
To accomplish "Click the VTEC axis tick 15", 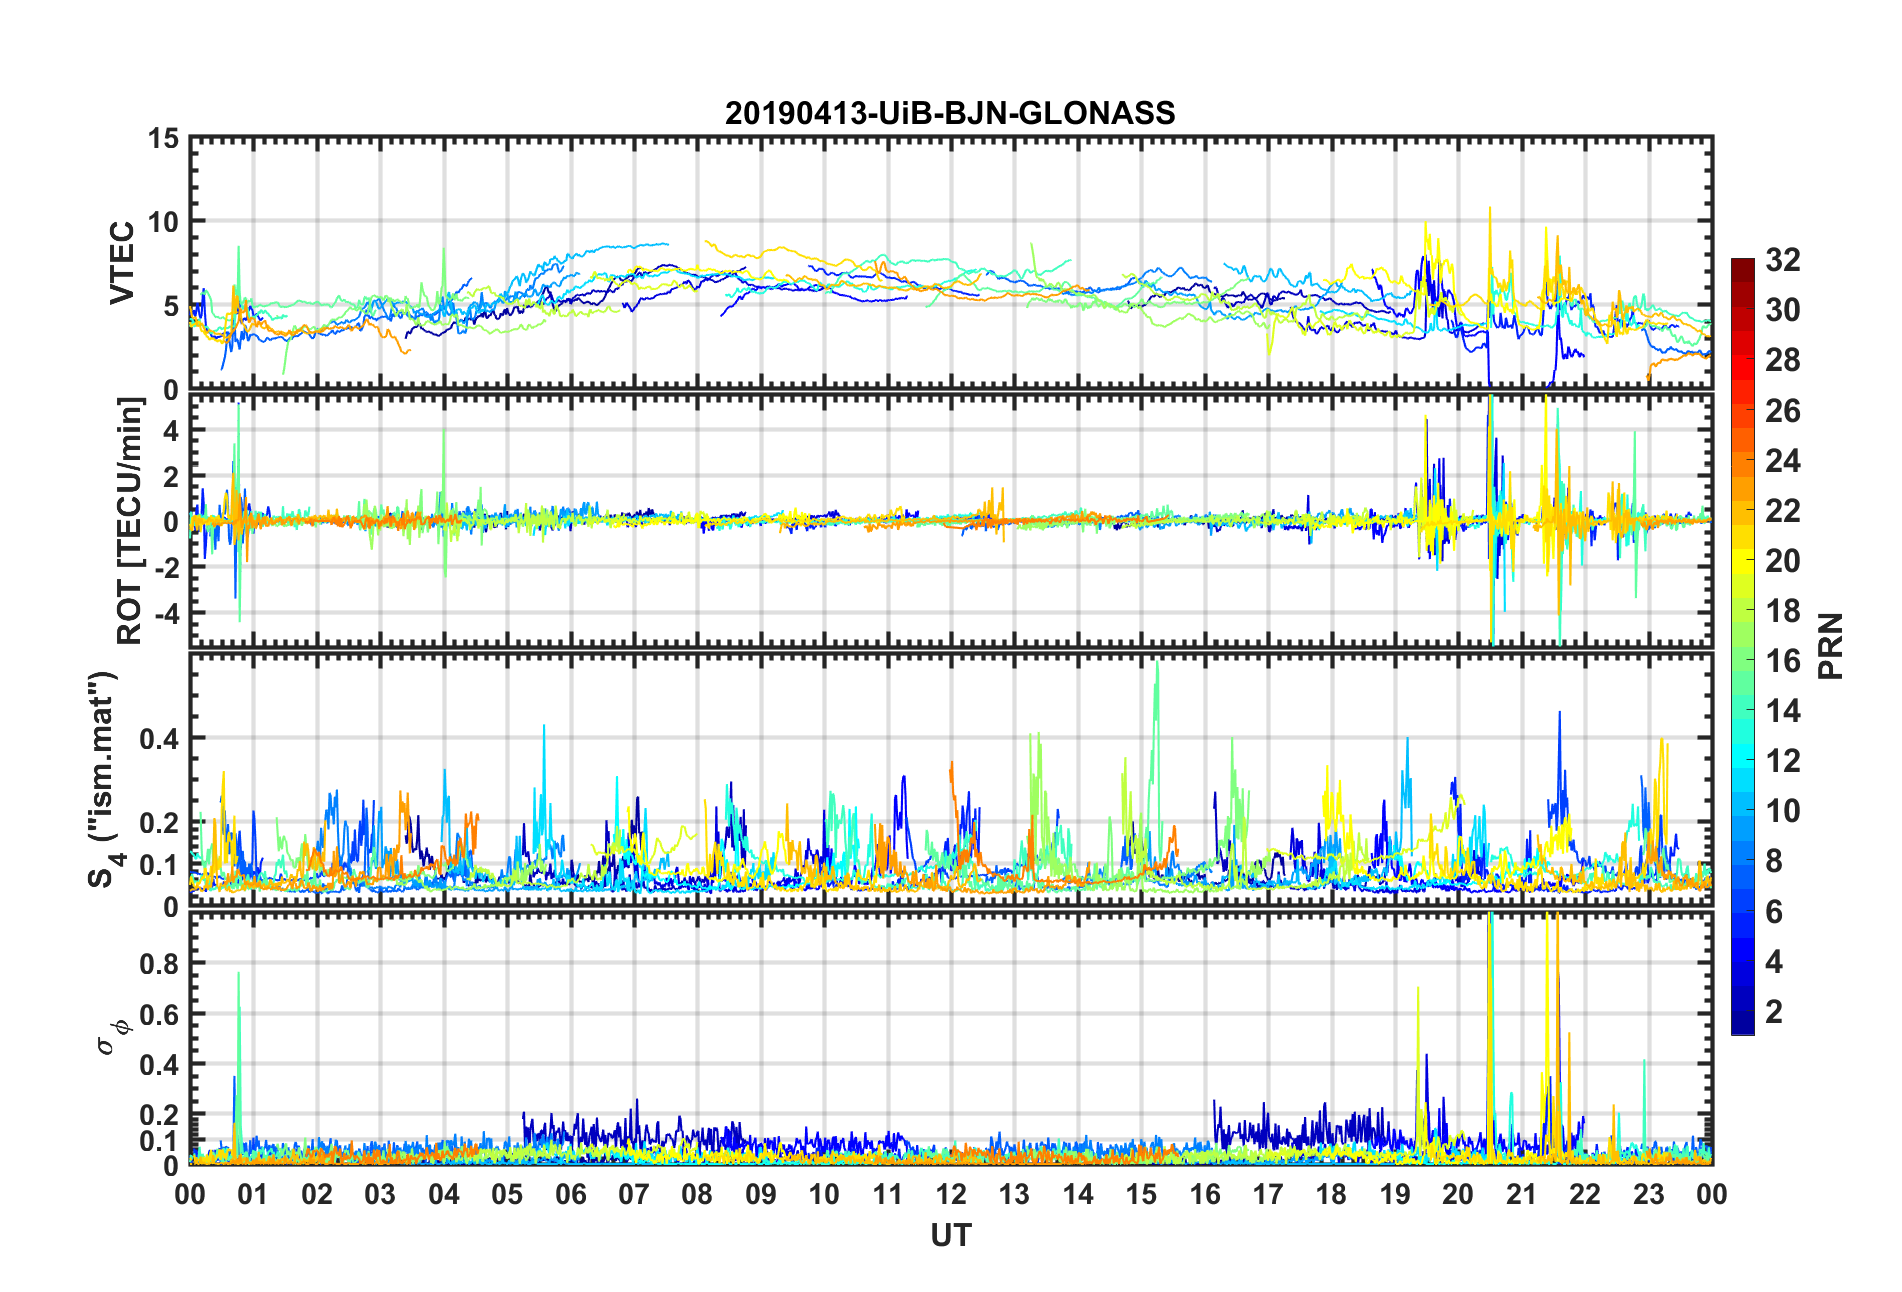I will pyautogui.click(x=164, y=140).
